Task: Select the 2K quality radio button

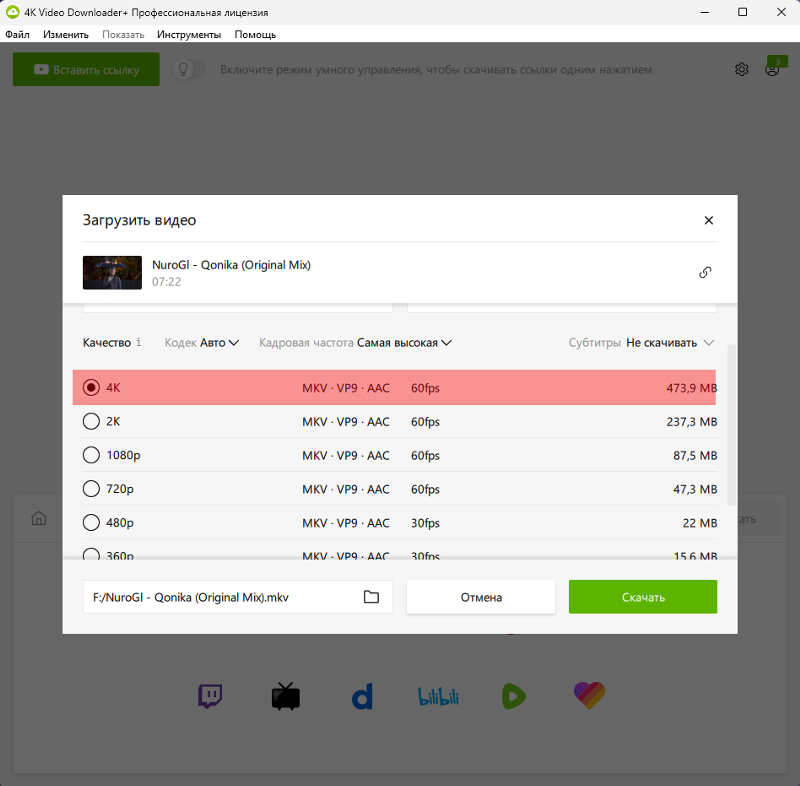Action: click(91, 421)
